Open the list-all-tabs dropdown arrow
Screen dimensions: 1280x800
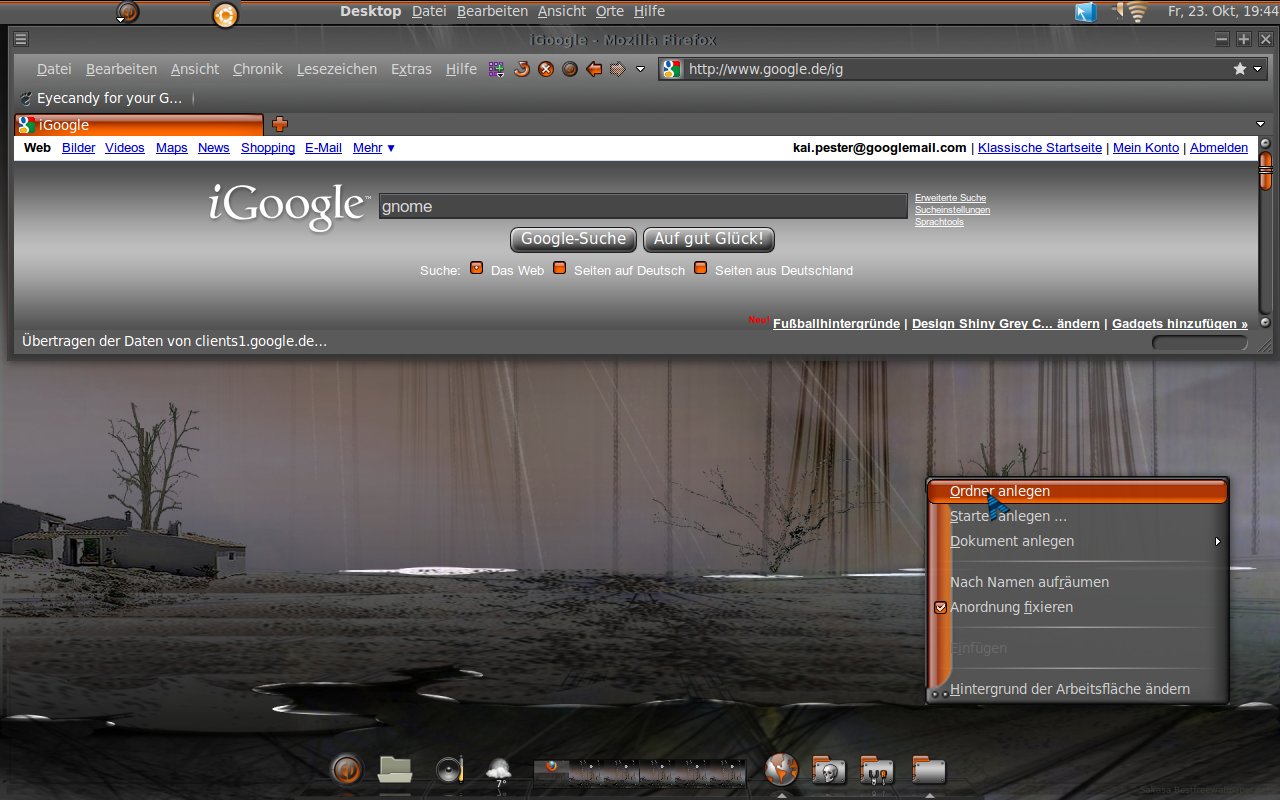[x=1261, y=124]
